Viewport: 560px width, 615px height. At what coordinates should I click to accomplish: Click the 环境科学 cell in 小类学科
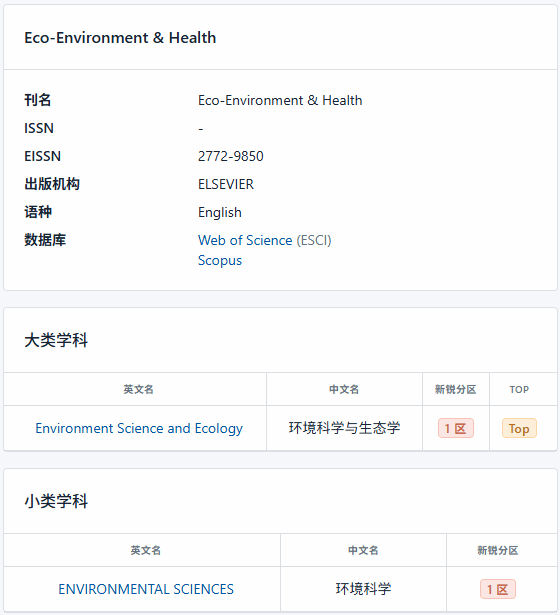(363, 589)
